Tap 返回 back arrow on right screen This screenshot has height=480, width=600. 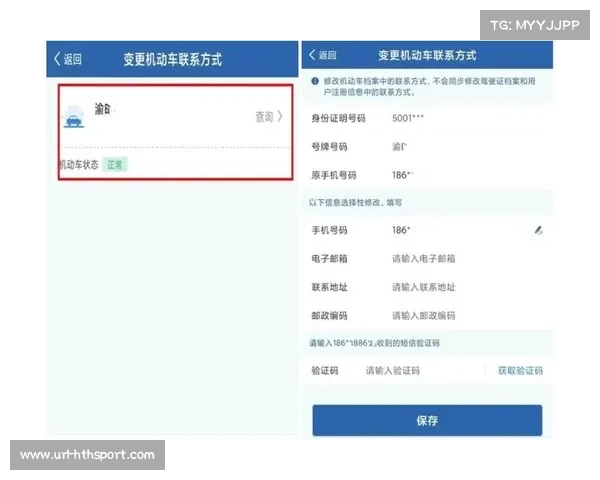coord(323,55)
